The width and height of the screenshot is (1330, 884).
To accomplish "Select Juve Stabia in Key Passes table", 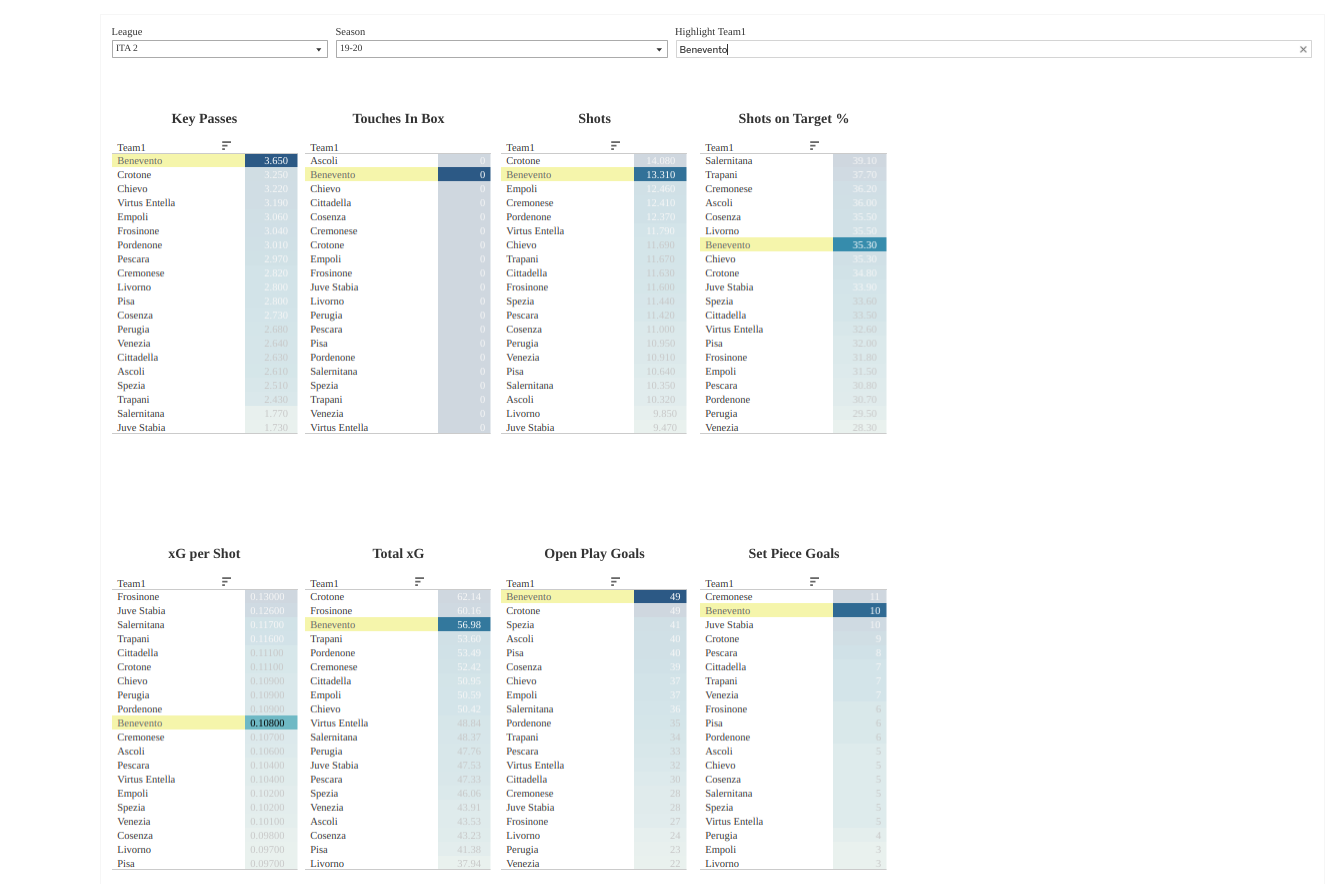I will click(x=141, y=427).
